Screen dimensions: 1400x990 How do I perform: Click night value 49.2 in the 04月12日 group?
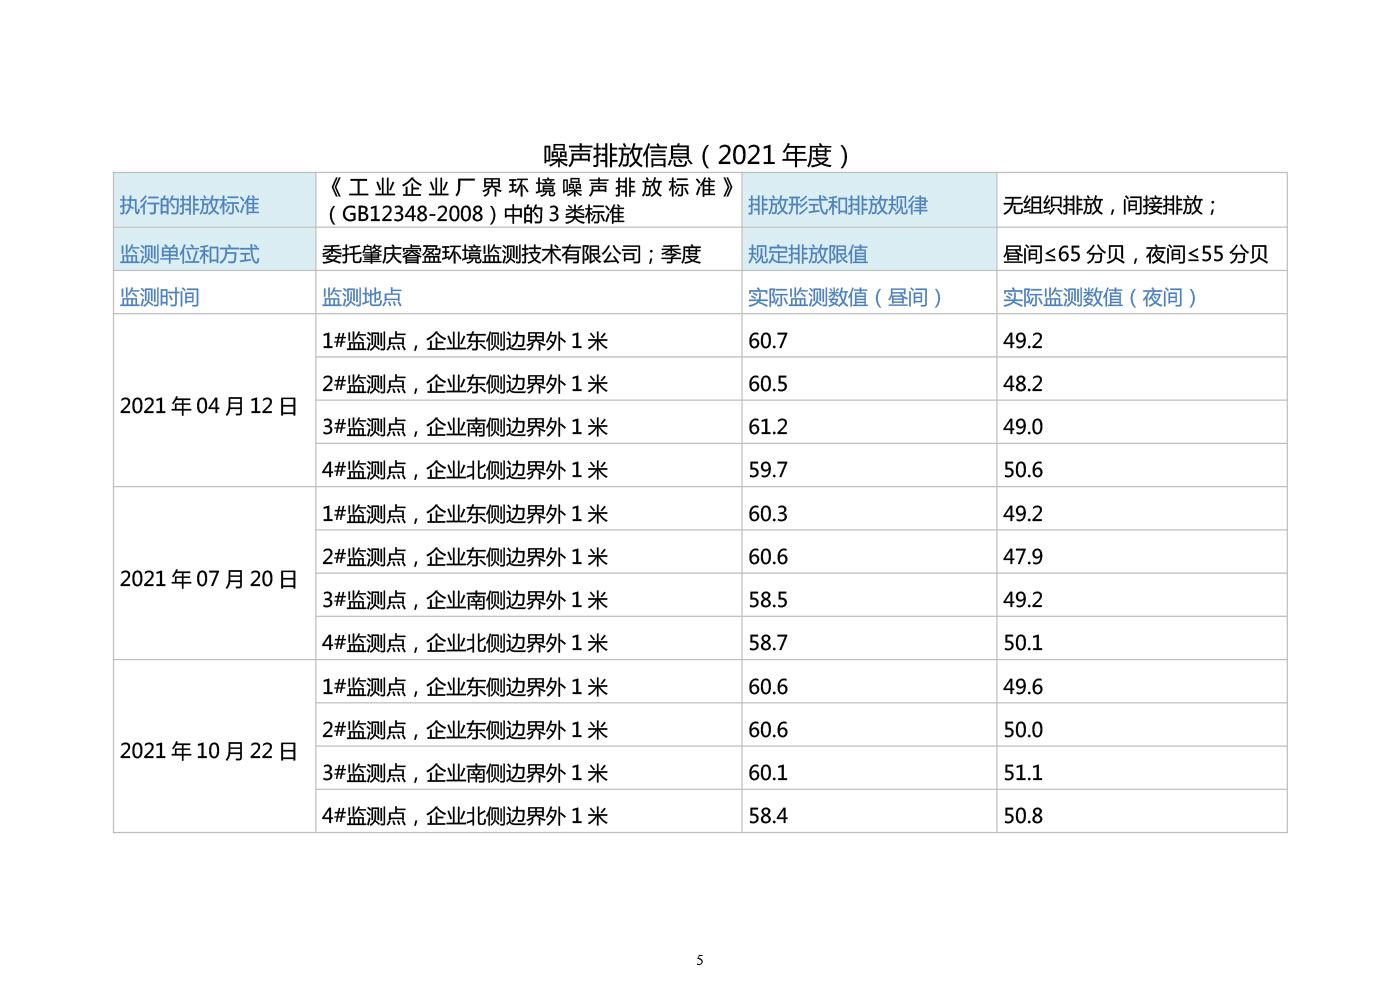[x=1142, y=336]
